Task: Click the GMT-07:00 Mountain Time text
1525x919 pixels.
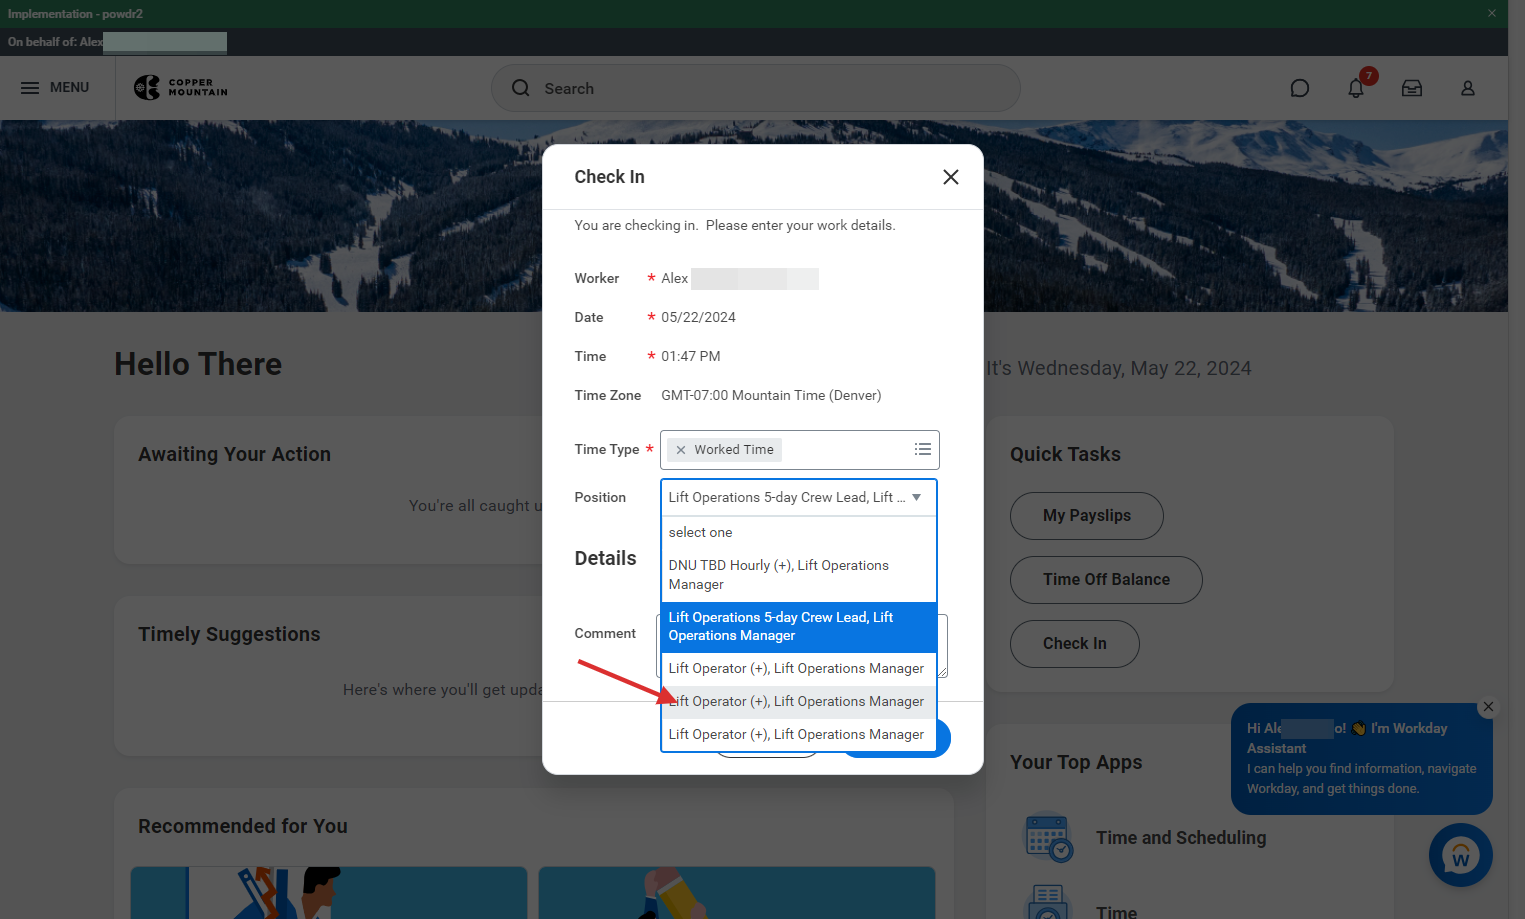Action: point(771,396)
